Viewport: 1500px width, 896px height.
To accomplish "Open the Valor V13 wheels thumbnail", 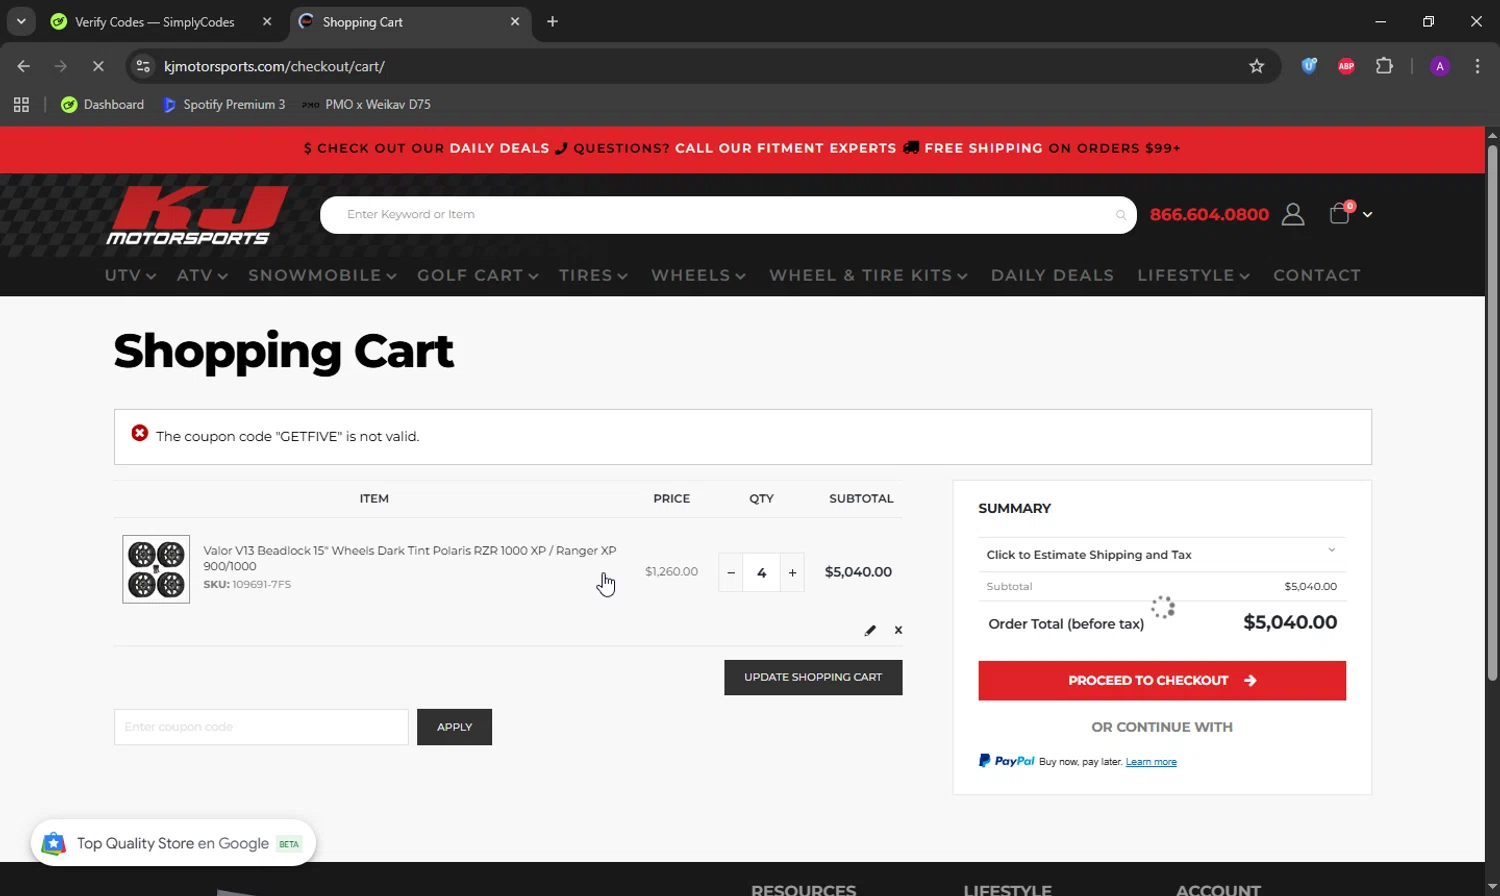I will tap(156, 569).
